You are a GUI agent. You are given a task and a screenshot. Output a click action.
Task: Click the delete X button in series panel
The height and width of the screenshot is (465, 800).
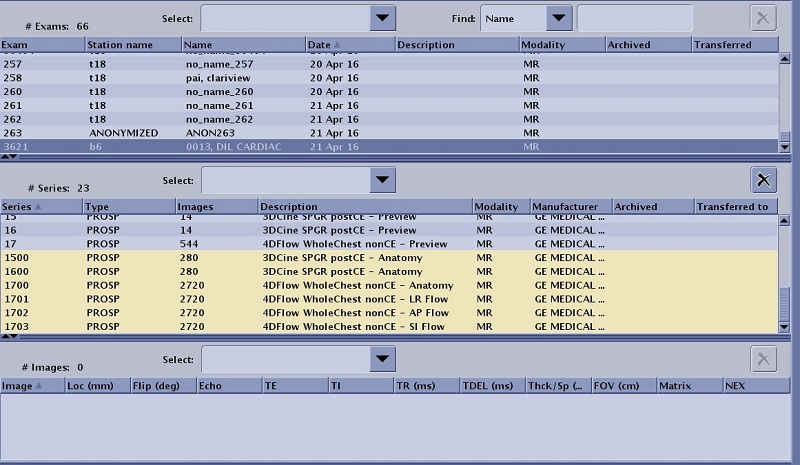[x=763, y=180]
